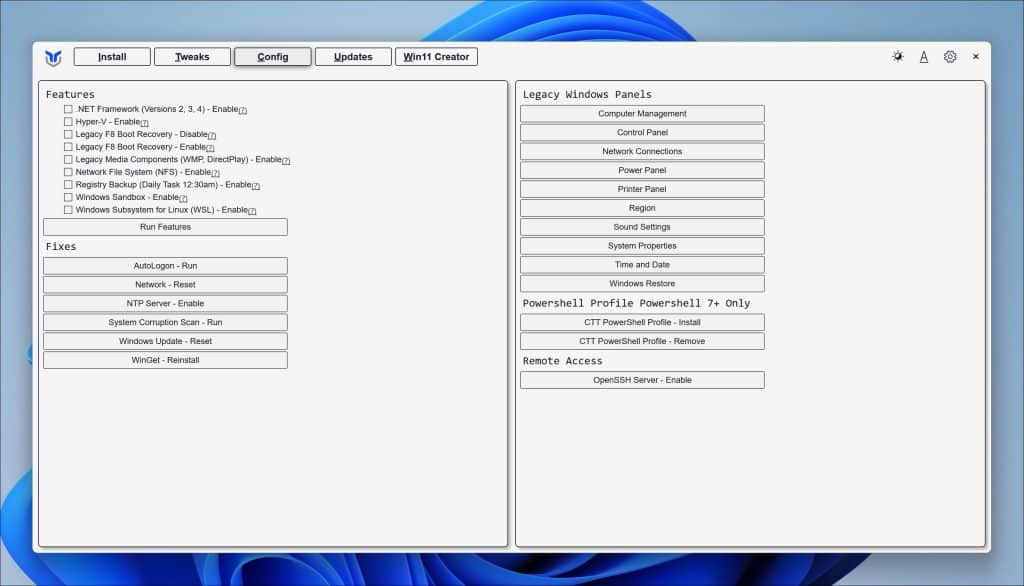Open help for Legacy Media Components feature

click(286, 161)
